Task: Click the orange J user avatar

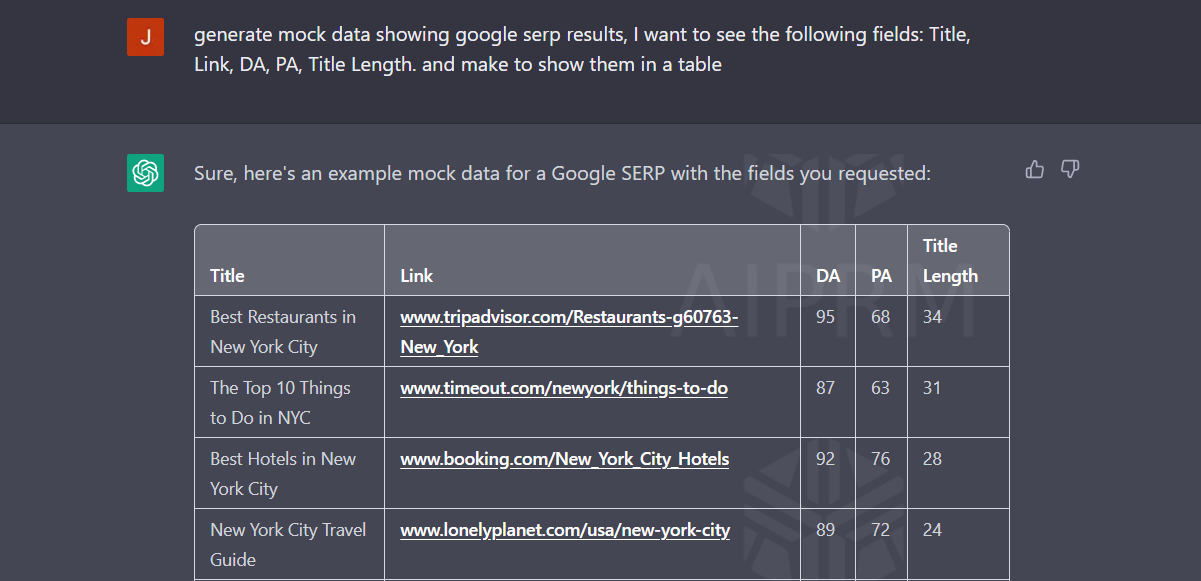Action: coord(145,37)
